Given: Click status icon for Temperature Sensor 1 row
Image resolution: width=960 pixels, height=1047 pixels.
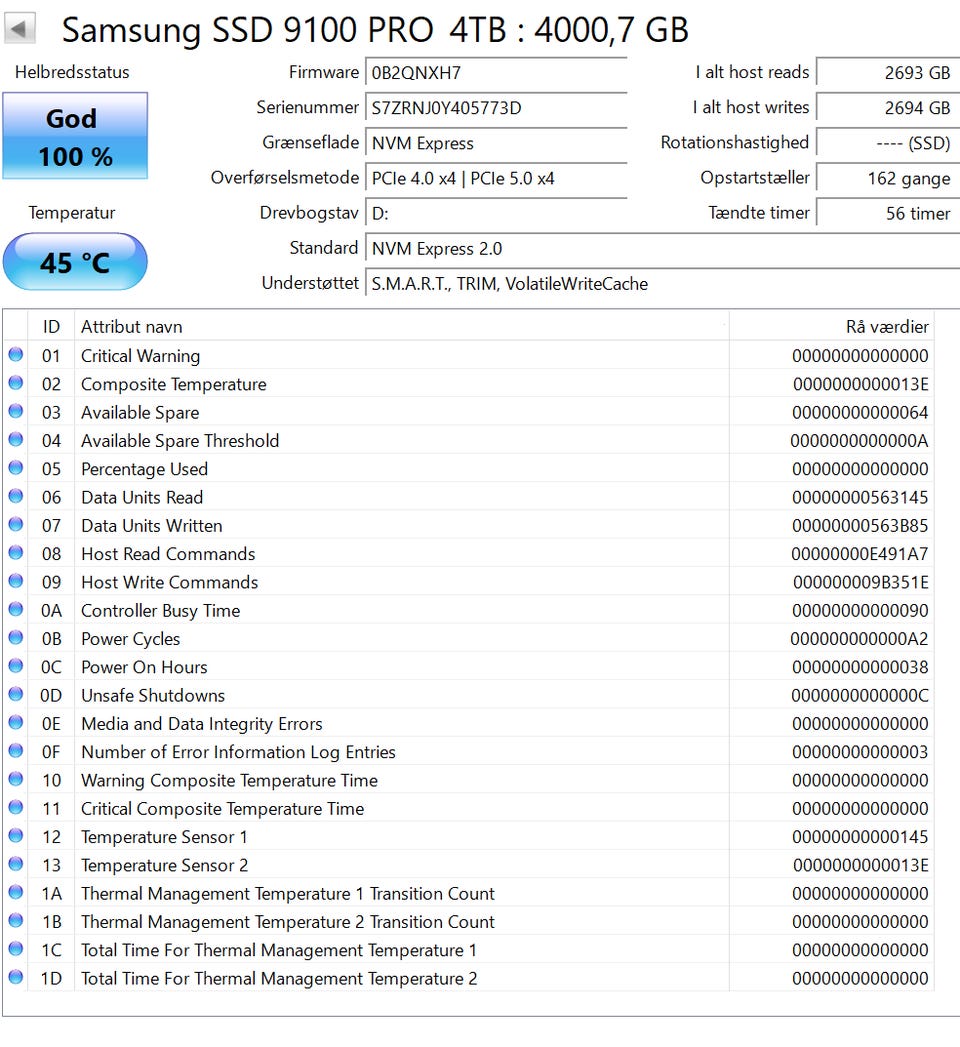Looking at the screenshot, I should (15, 835).
